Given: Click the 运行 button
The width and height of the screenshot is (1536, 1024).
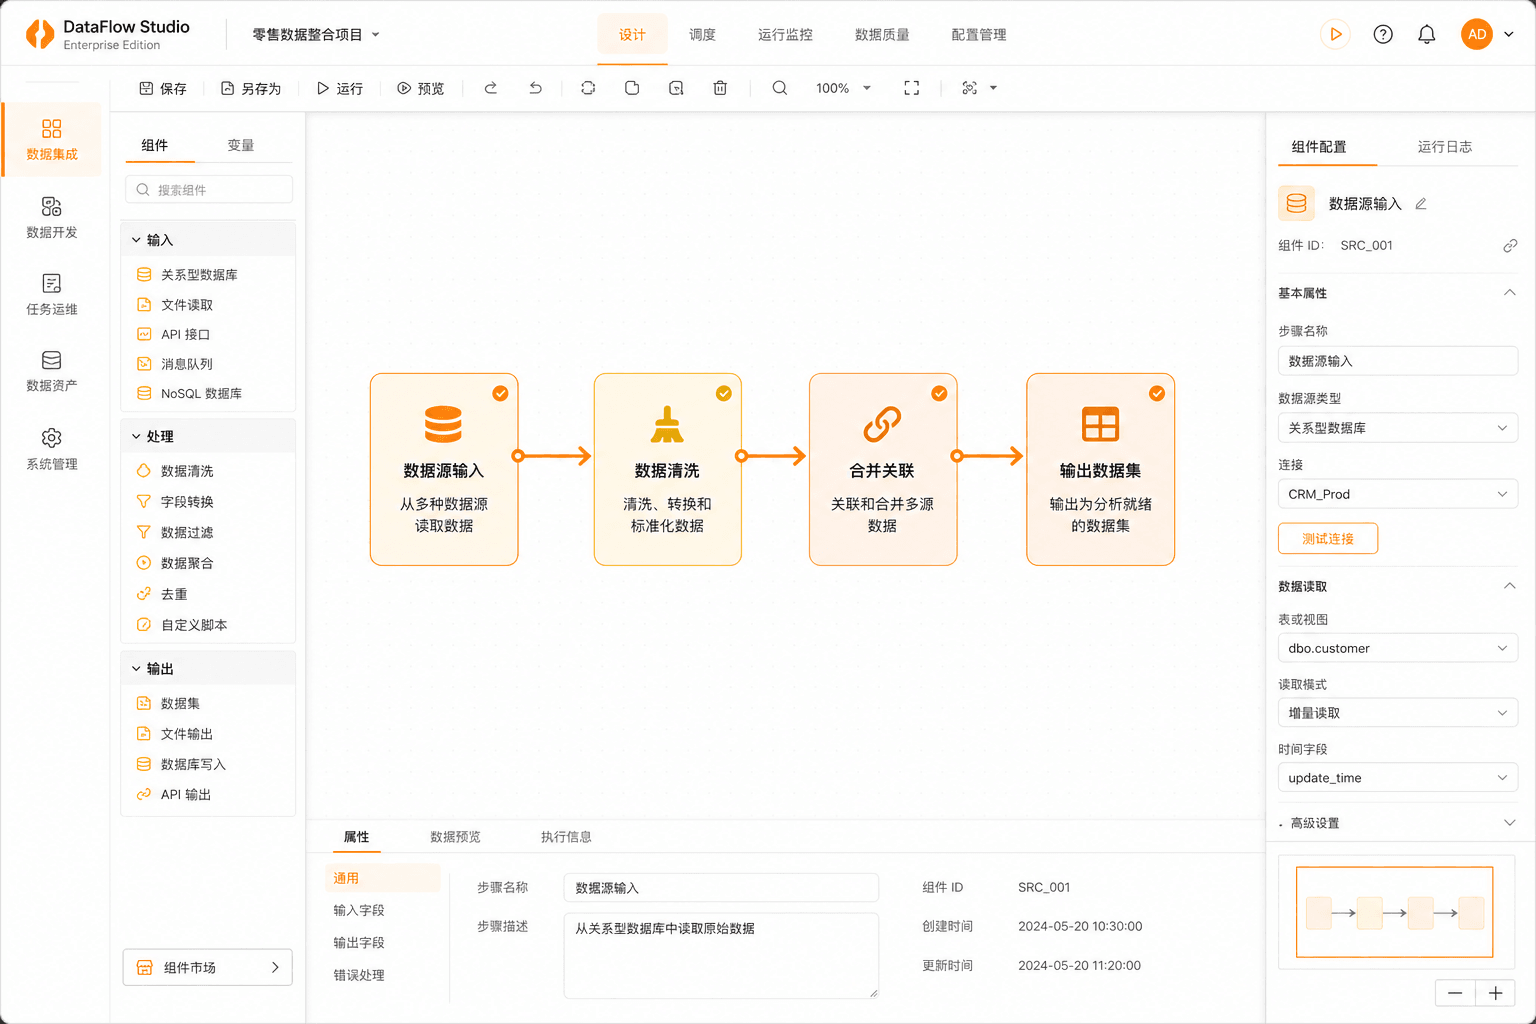Looking at the screenshot, I should (340, 88).
